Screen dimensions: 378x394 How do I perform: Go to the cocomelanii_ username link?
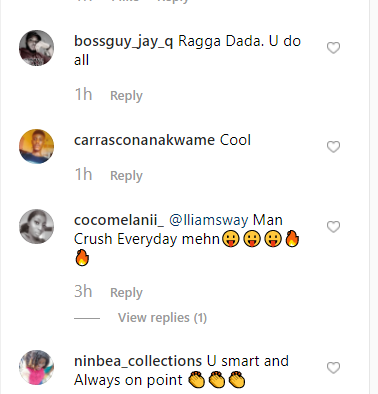[119, 220]
